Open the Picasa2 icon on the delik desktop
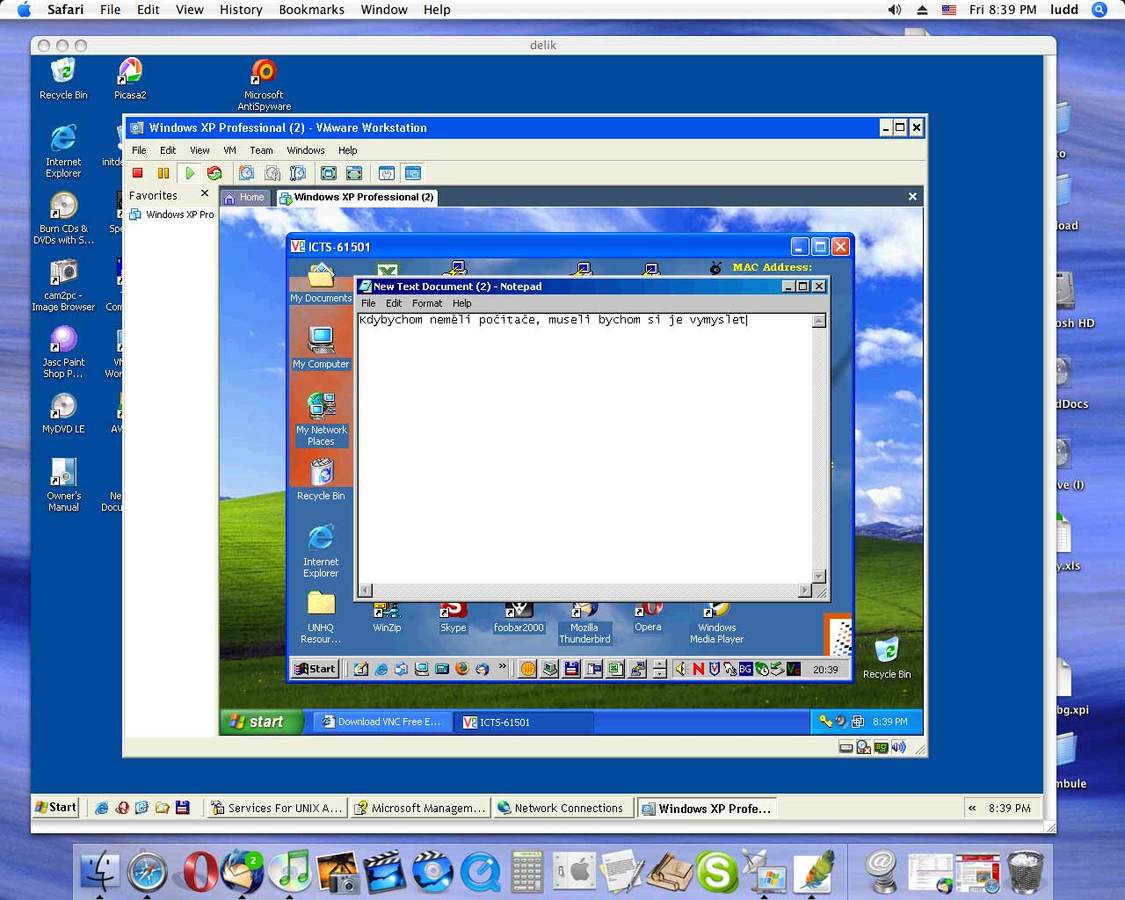The image size is (1125, 900). click(x=130, y=79)
